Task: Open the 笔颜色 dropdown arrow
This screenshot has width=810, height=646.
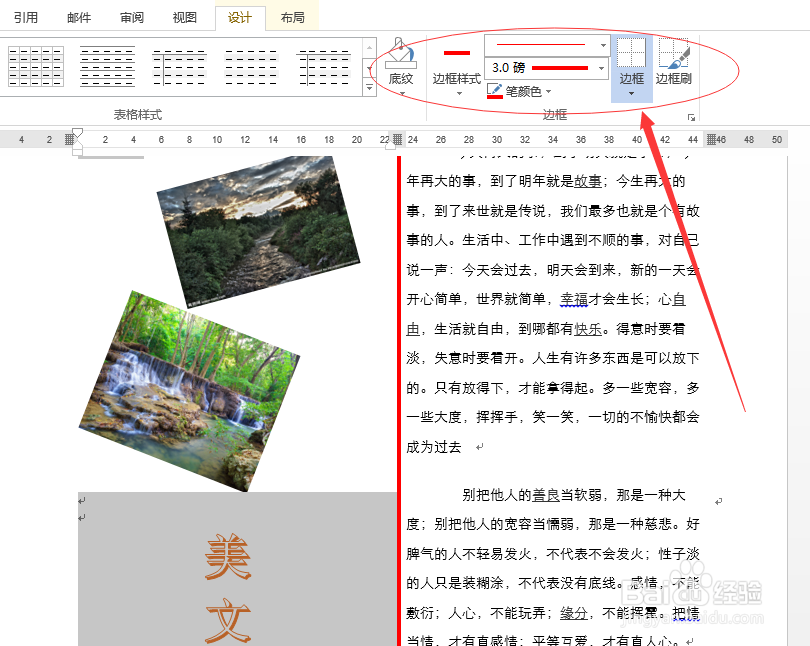Action: tap(549, 92)
